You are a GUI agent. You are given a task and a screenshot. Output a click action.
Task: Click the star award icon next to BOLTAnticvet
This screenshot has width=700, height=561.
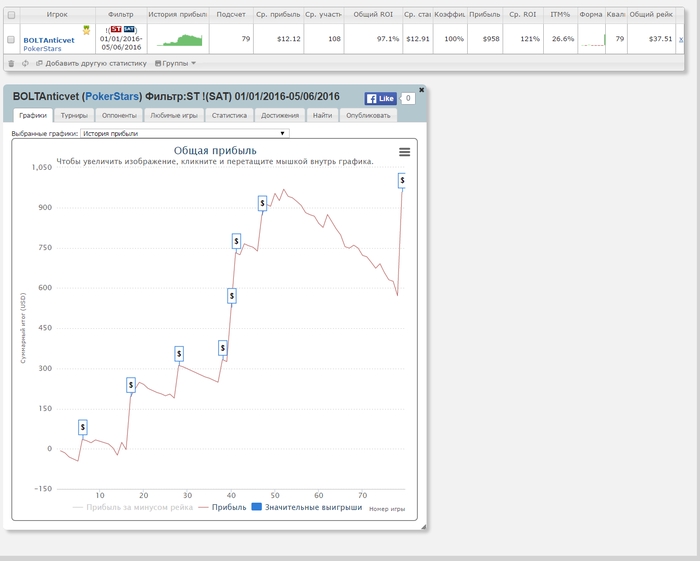86,30
